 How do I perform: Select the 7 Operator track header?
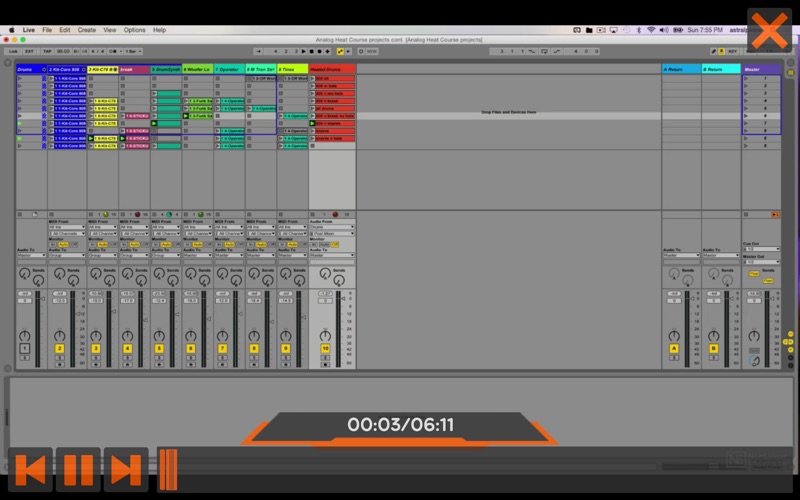[x=229, y=69]
